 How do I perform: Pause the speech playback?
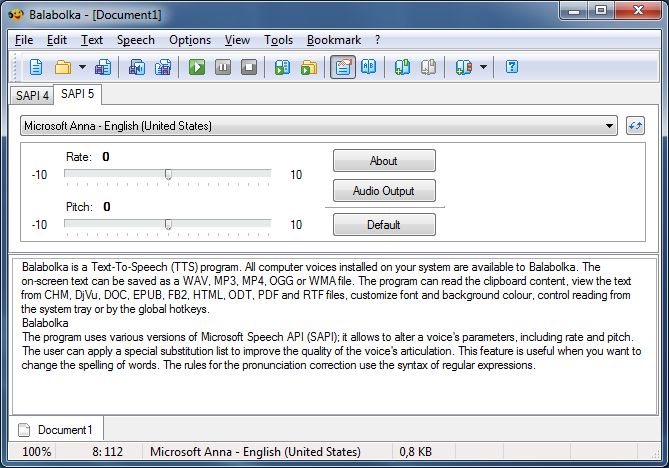click(x=223, y=67)
